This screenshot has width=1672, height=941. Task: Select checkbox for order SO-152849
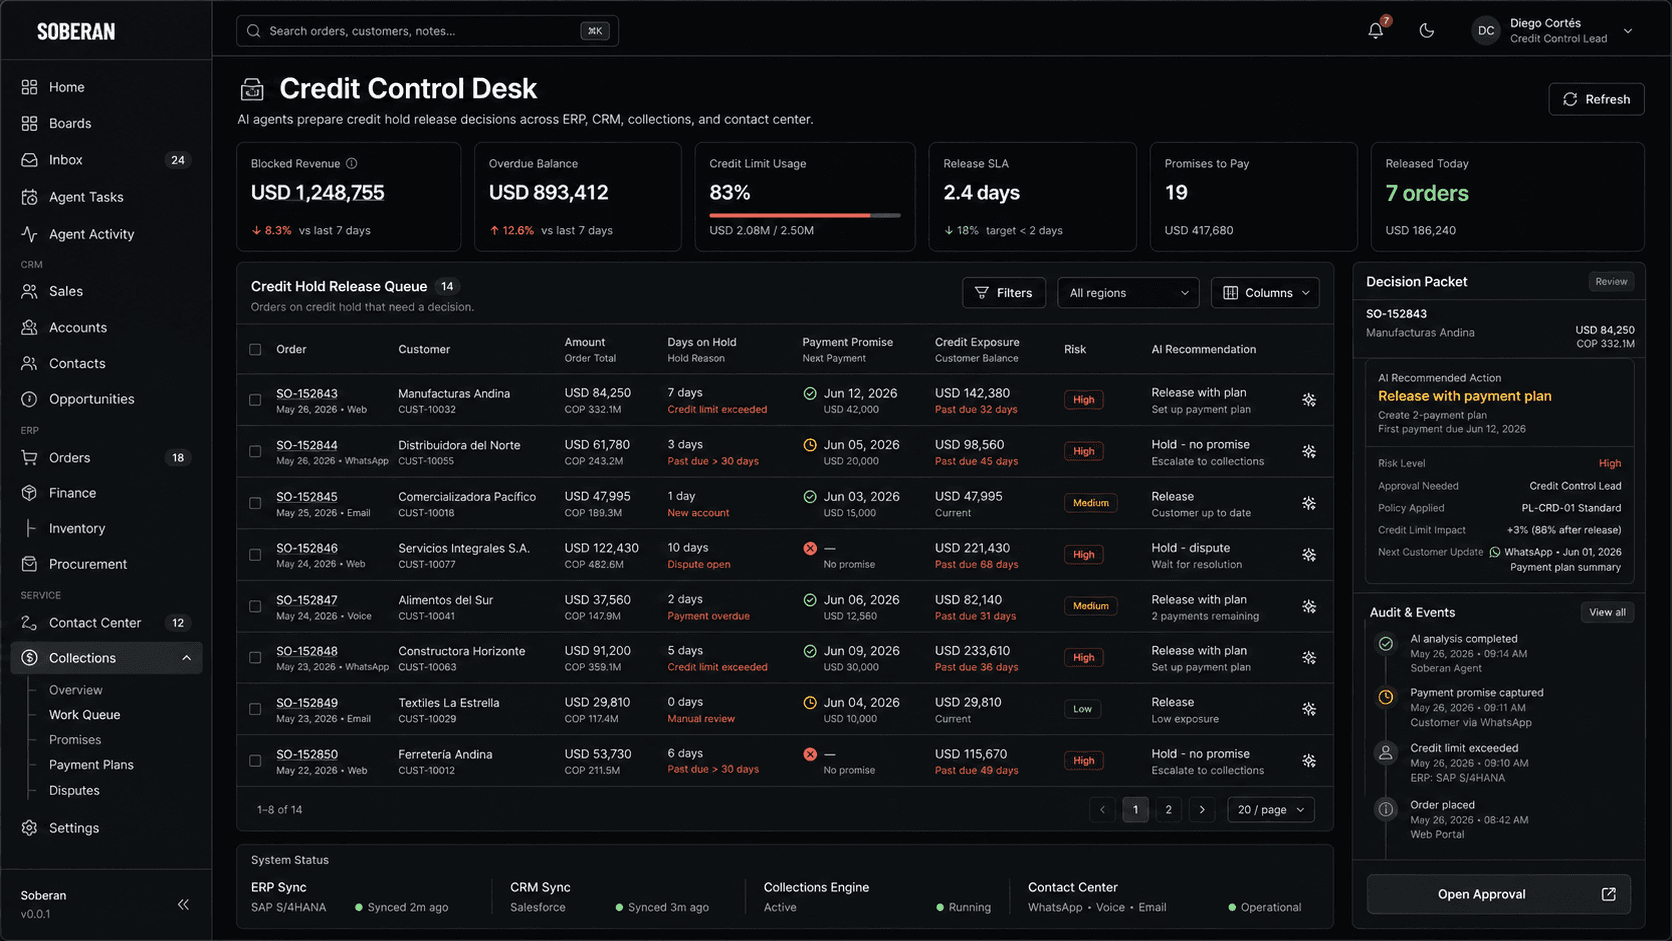(x=255, y=709)
